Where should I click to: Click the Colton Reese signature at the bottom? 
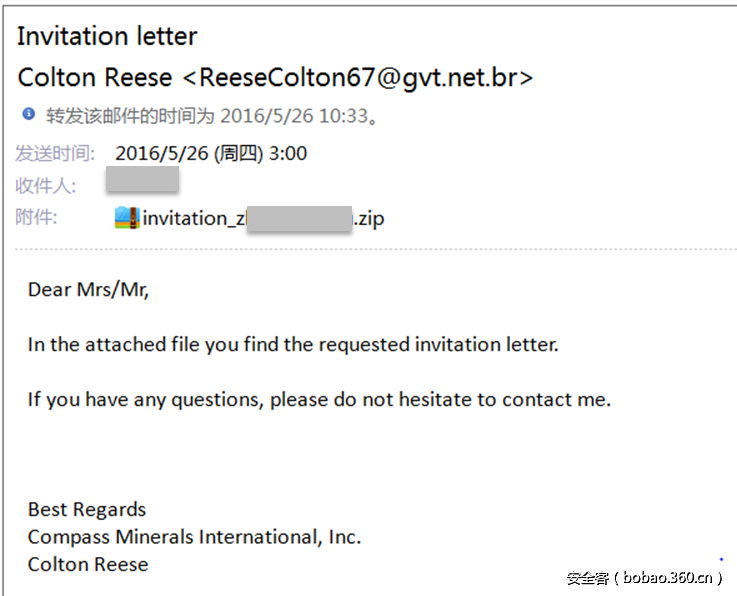[x=88, y=564]
